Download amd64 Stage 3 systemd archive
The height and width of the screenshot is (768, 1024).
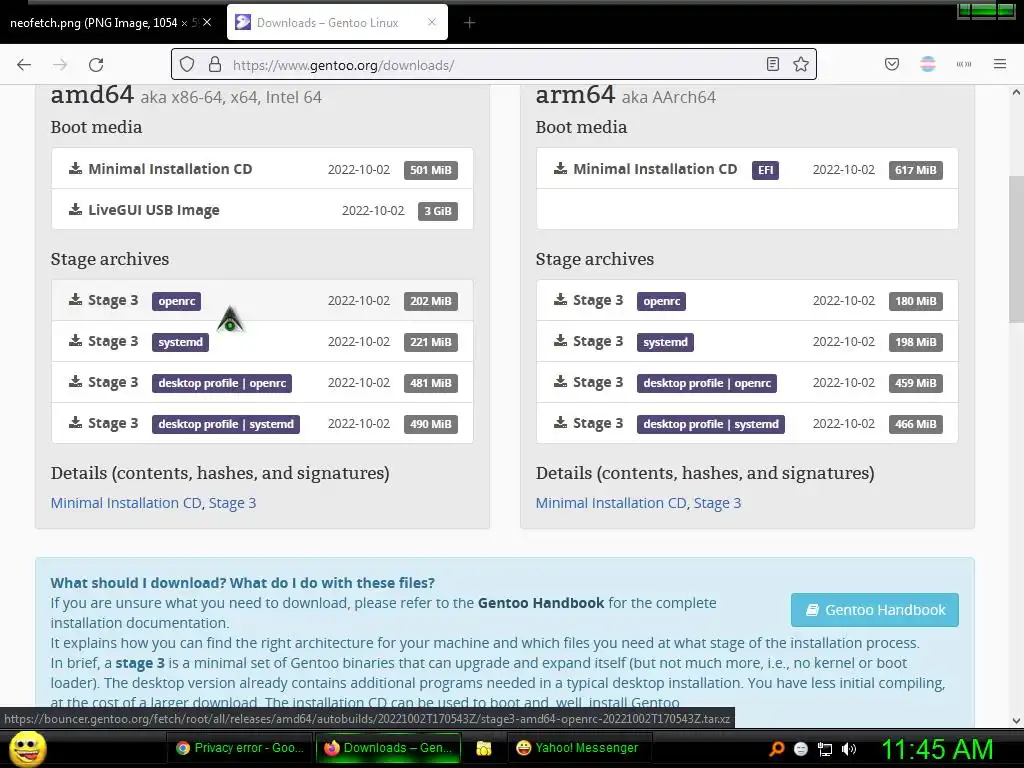[x=262, y=342]
